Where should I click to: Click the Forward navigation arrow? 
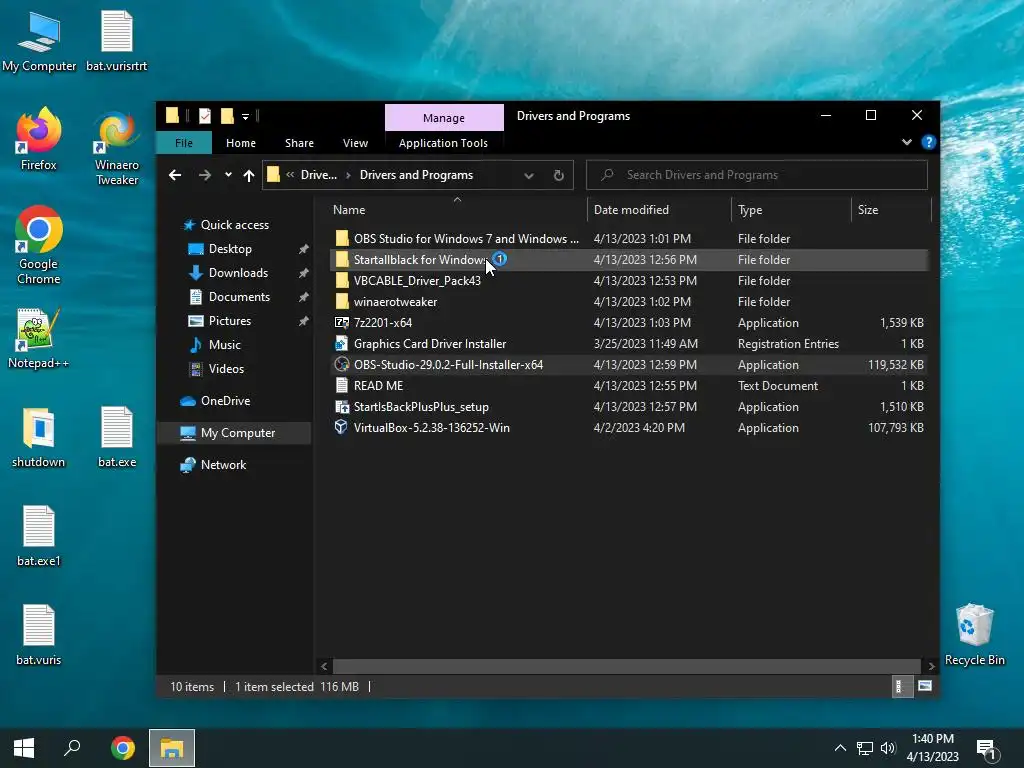tap(204, 175)
